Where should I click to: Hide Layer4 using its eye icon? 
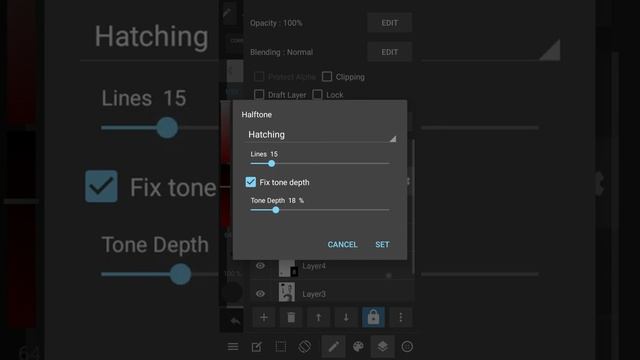tap(260, 266)
